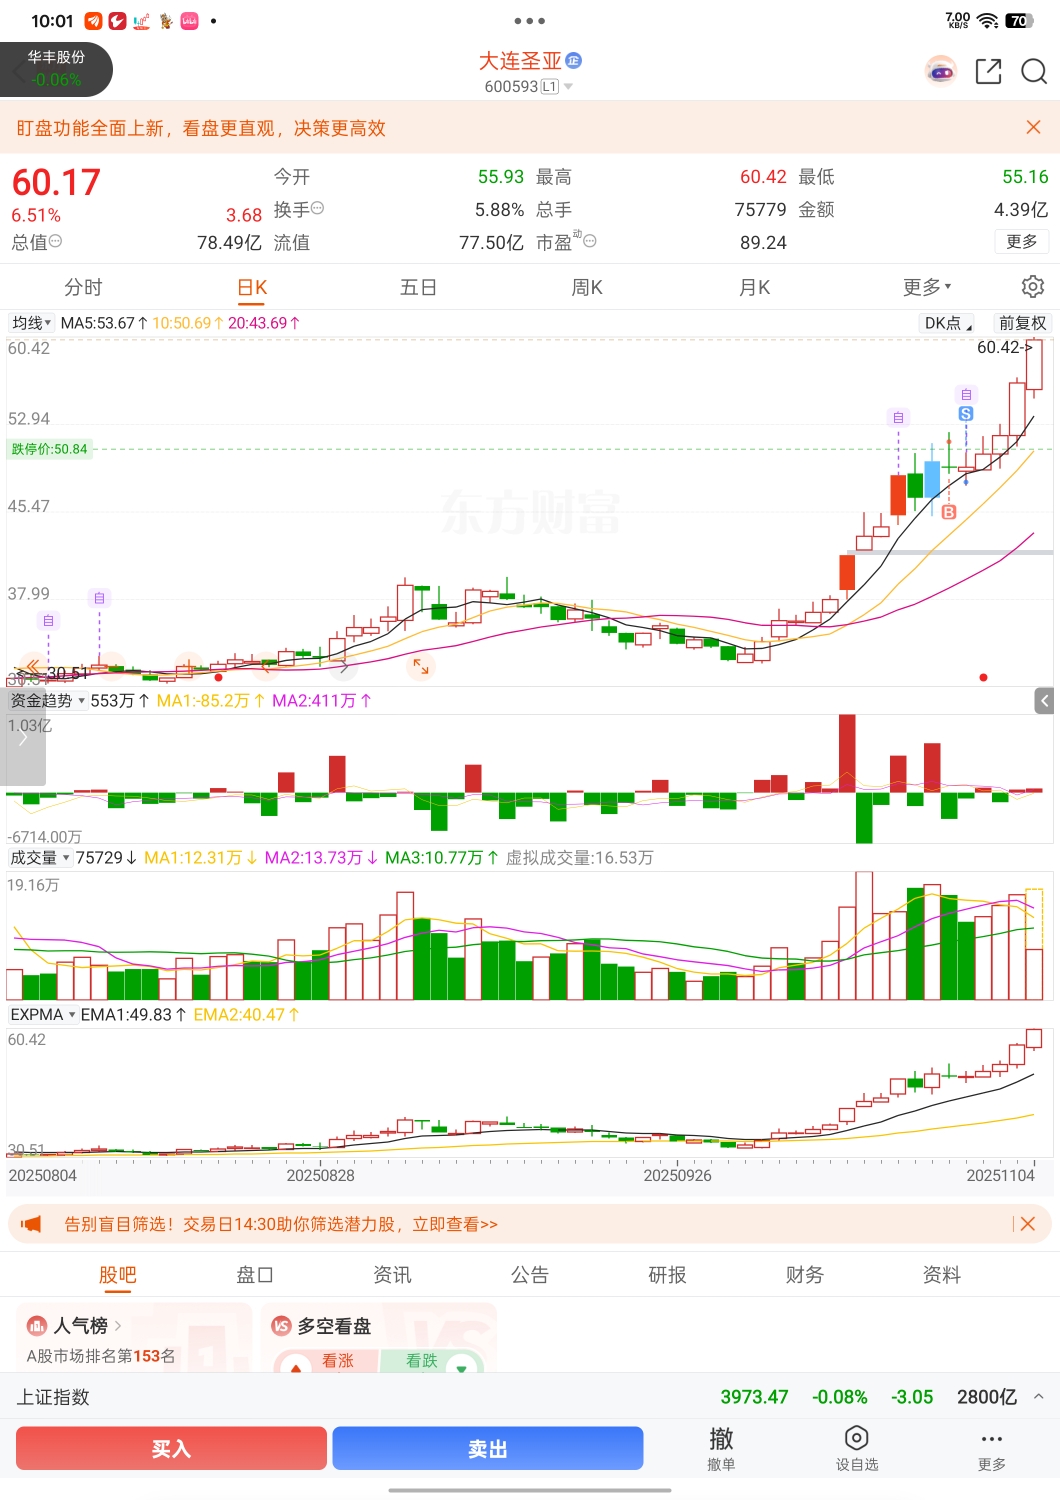Open chart settings gear icon
The width and height of the screenshot is (1060, 1500).
coord(1033,287)
